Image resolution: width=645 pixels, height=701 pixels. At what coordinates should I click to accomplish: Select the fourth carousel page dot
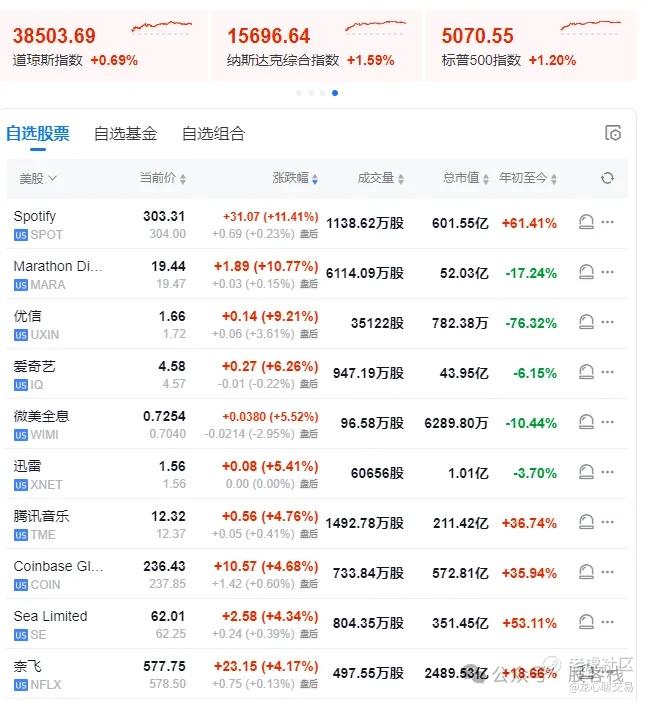pos(335,93)
